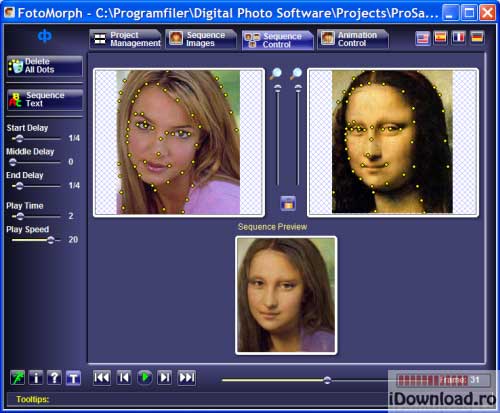Click the Sequence Preview morph image
This screenshot has width=500, height=413.
[x=286, y=295]
